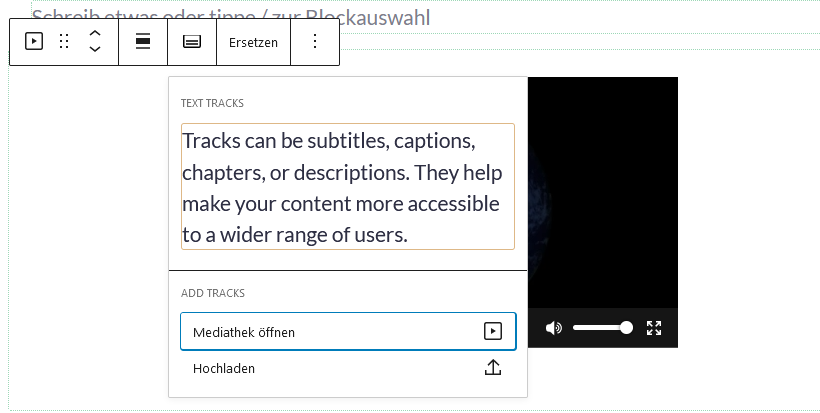The width and height of the screenshot is (820, 413).
Task: Open the block alignment options
Action: (x=143, y=42)
